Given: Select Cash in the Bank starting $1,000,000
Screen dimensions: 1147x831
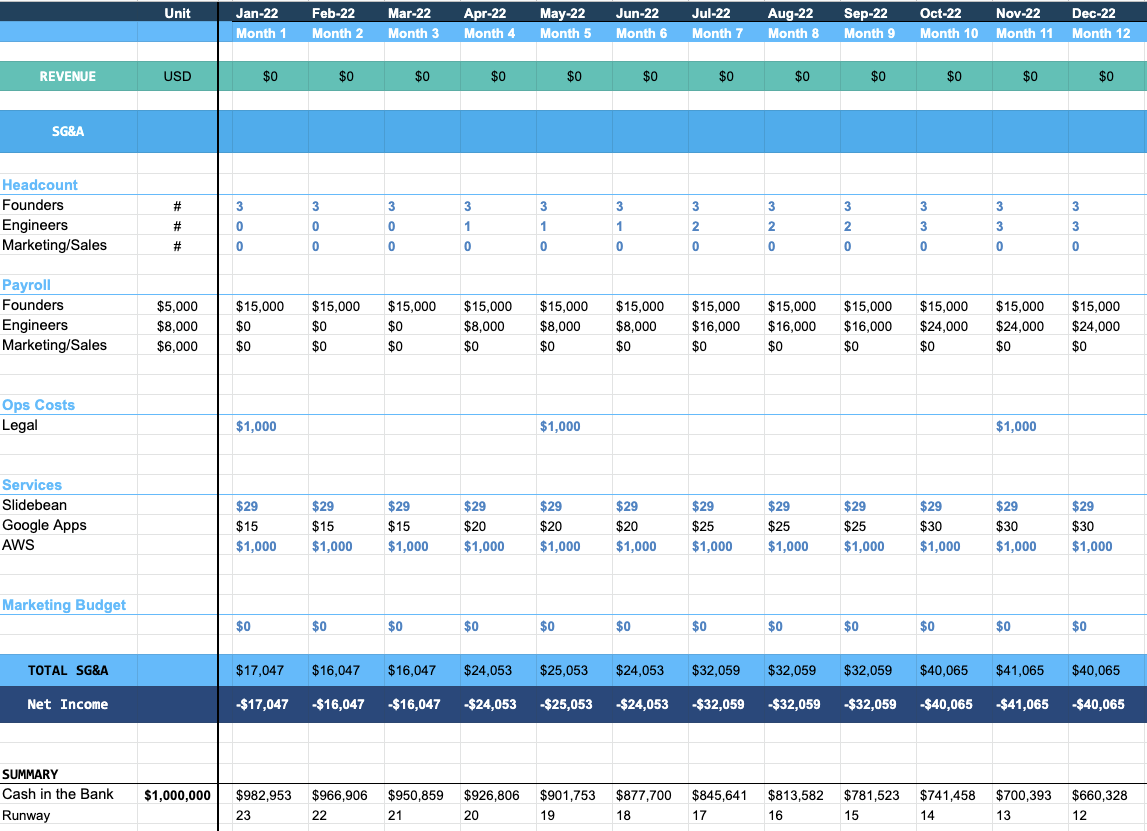Looking at the screenshot, I should click(177, 795).
